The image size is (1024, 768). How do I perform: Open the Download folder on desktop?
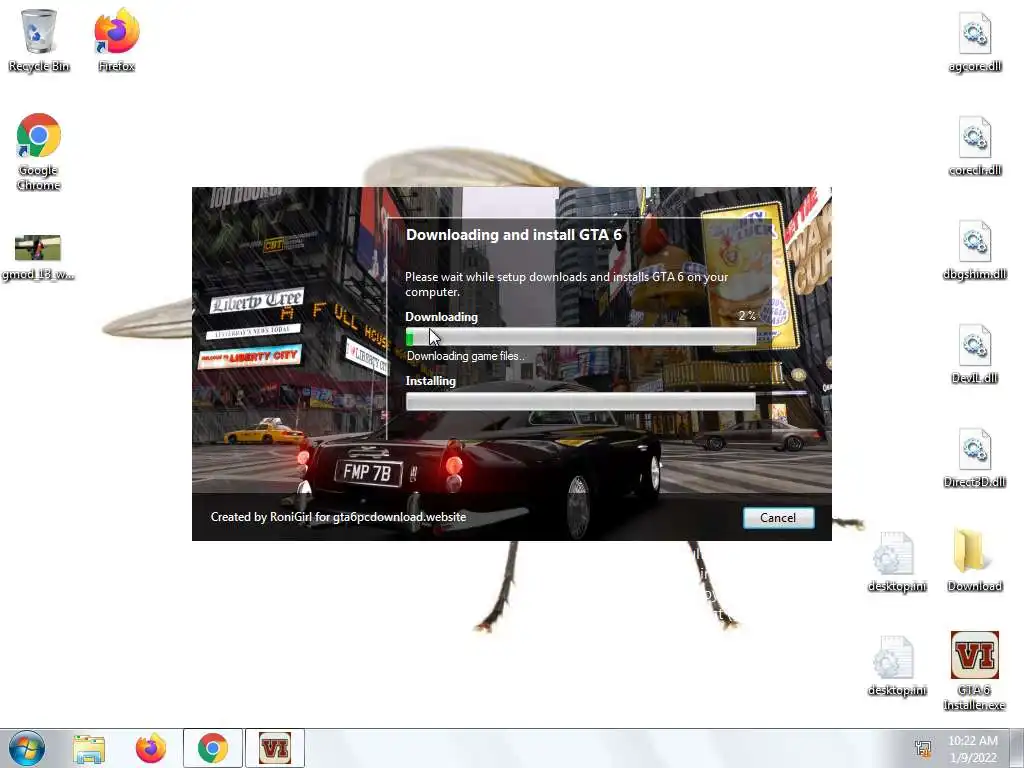[x=974, y=561]
